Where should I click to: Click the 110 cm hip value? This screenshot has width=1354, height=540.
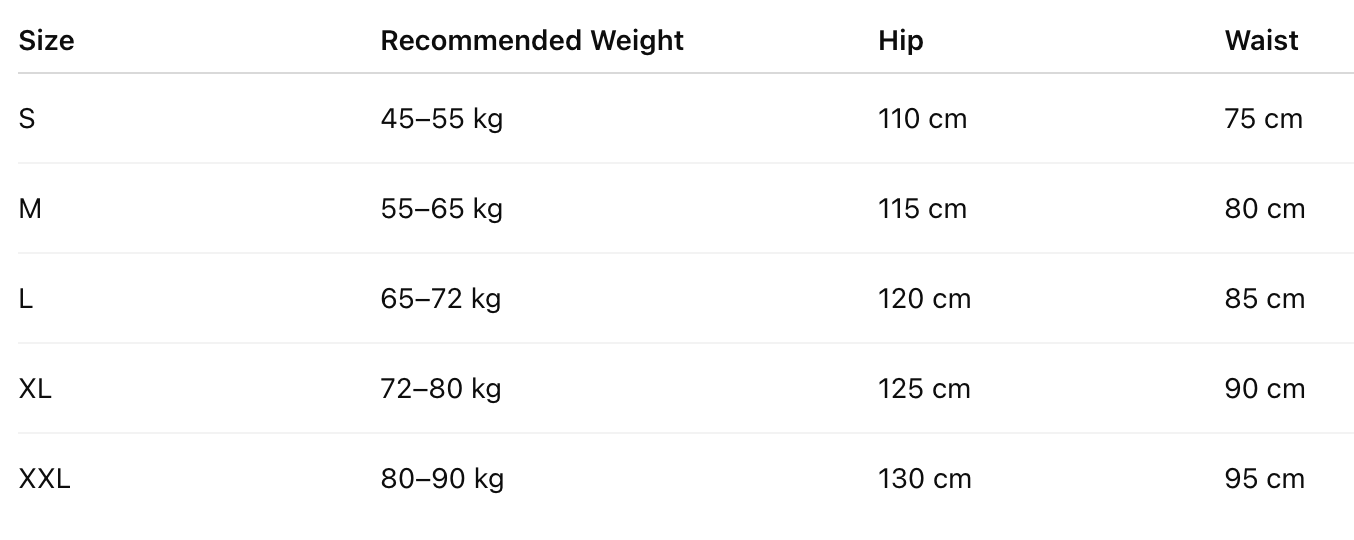click(x=923, y=119)
